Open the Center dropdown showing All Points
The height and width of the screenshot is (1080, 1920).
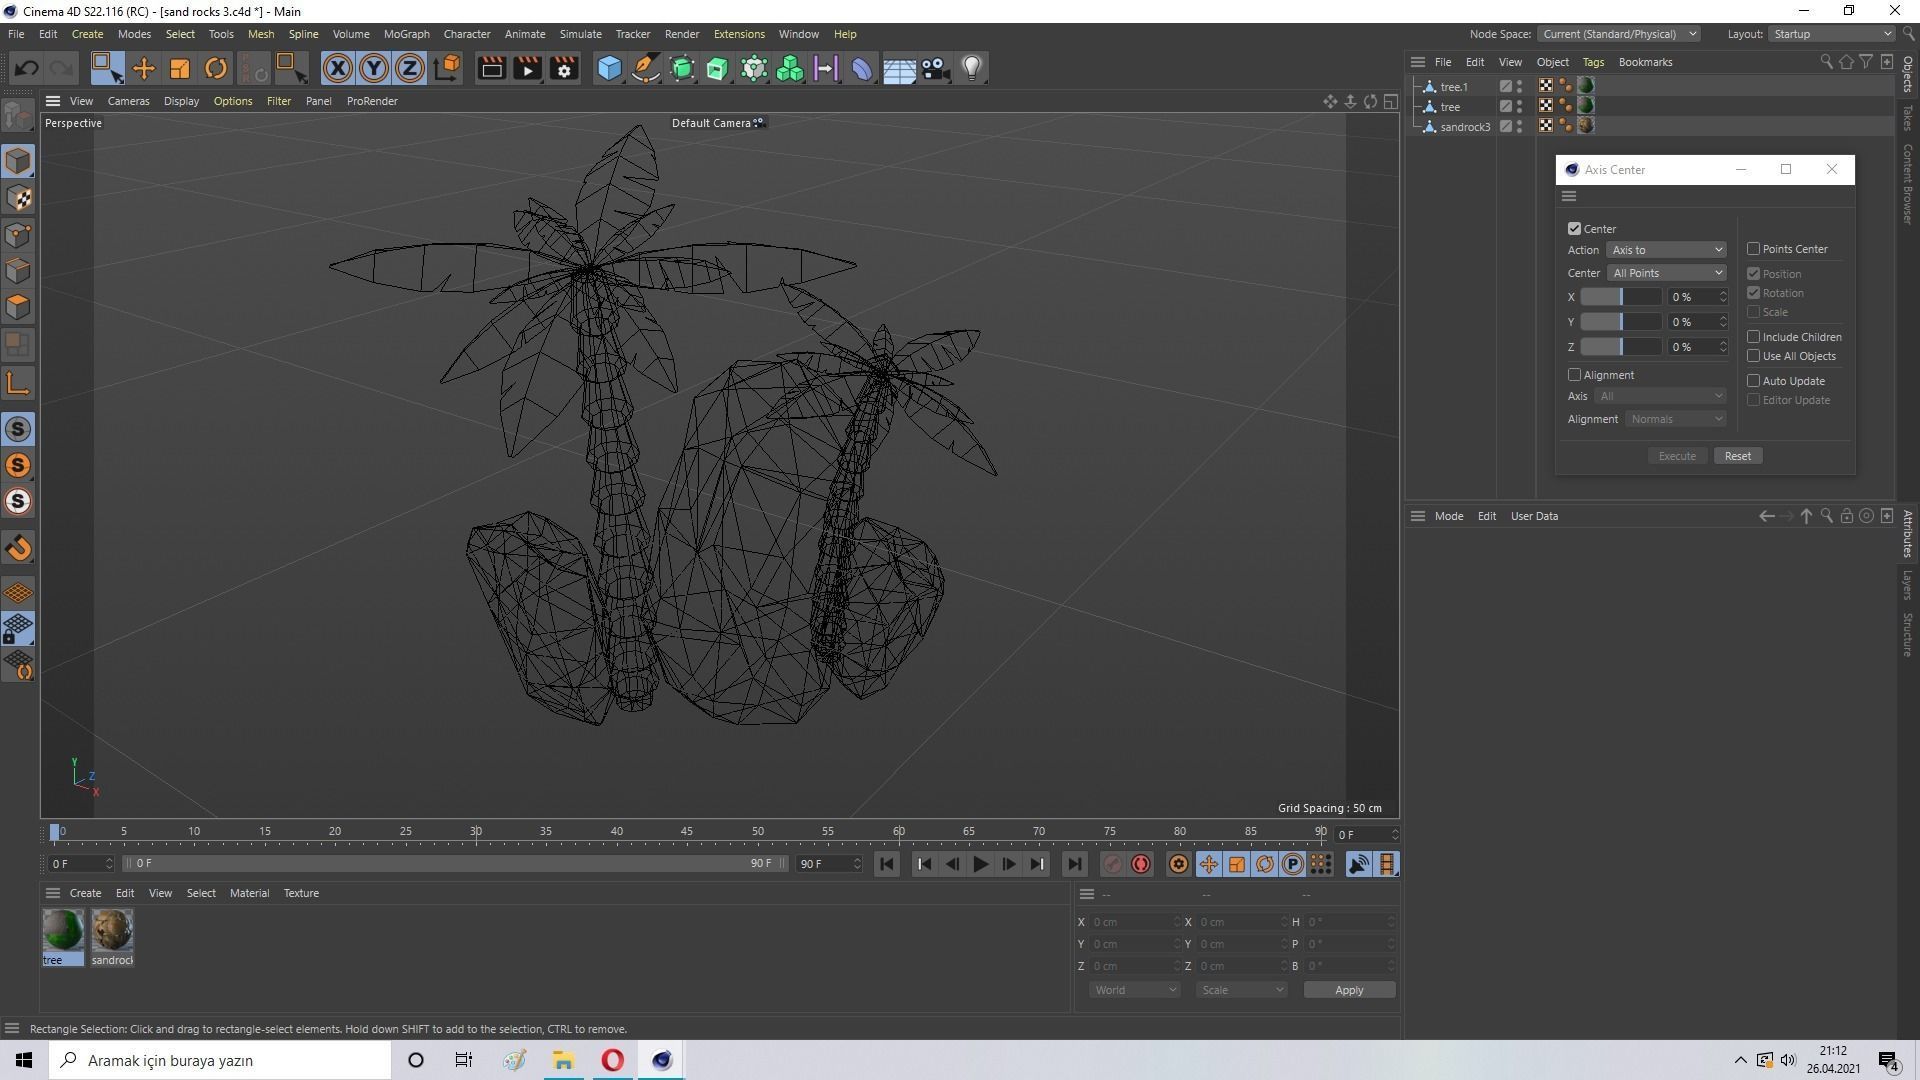tap(1666, 272)
